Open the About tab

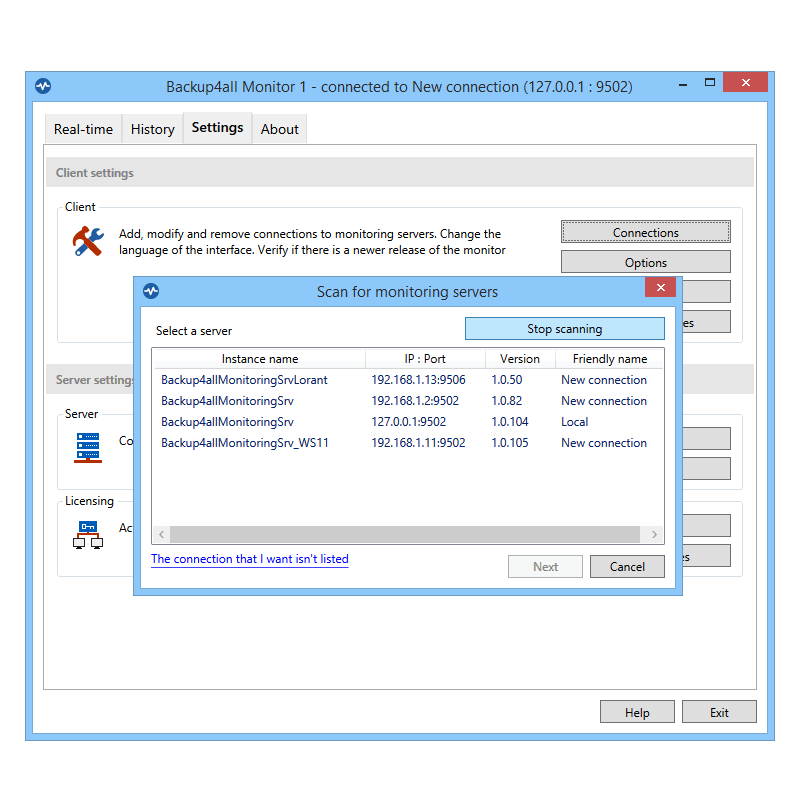coord(279,129)
